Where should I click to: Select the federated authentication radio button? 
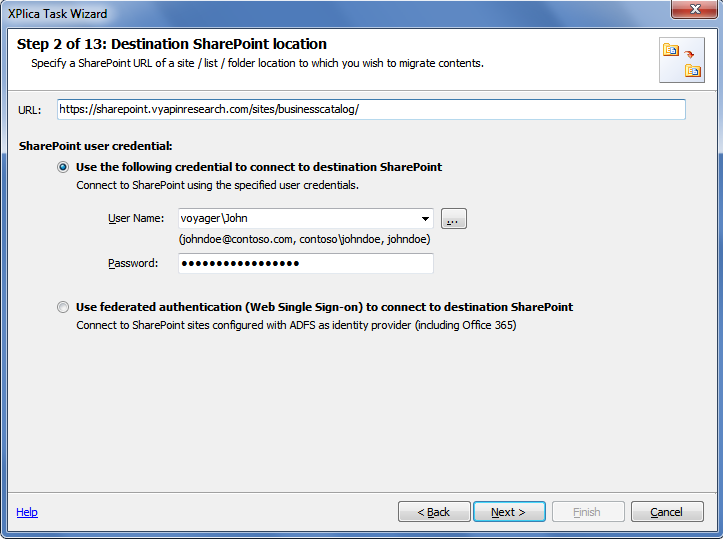point(63,307)
